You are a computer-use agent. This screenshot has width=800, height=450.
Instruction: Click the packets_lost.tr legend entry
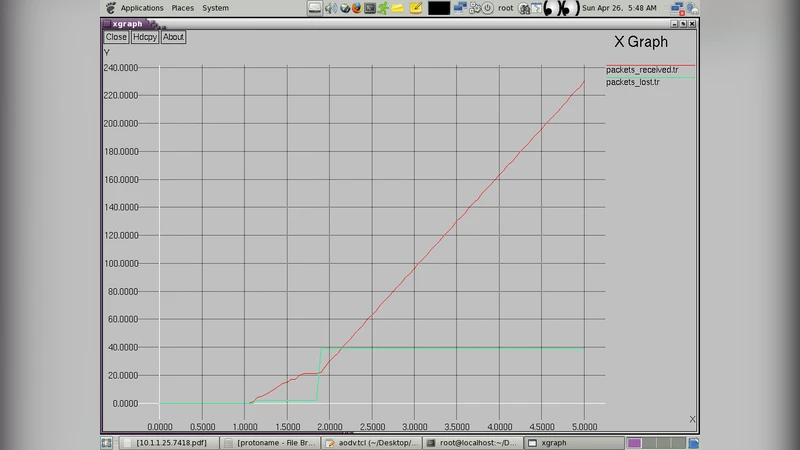[x=633, y=82]
